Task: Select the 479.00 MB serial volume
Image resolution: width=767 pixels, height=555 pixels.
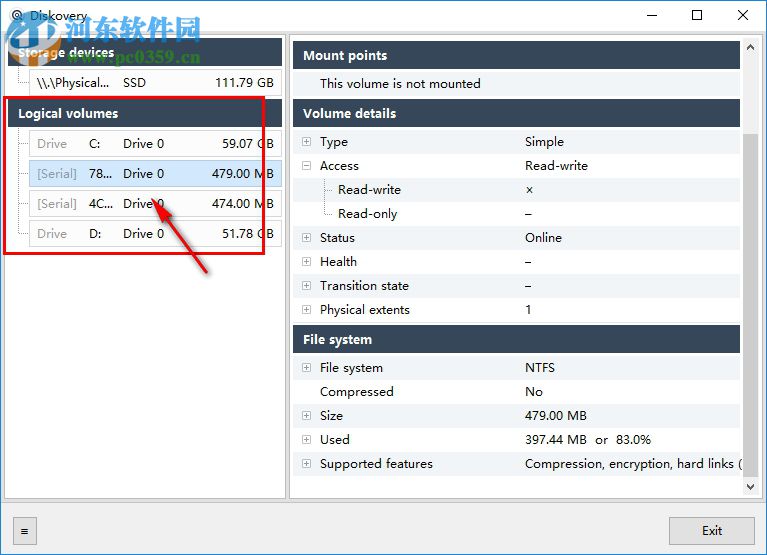Action: (x=155, y=174)
